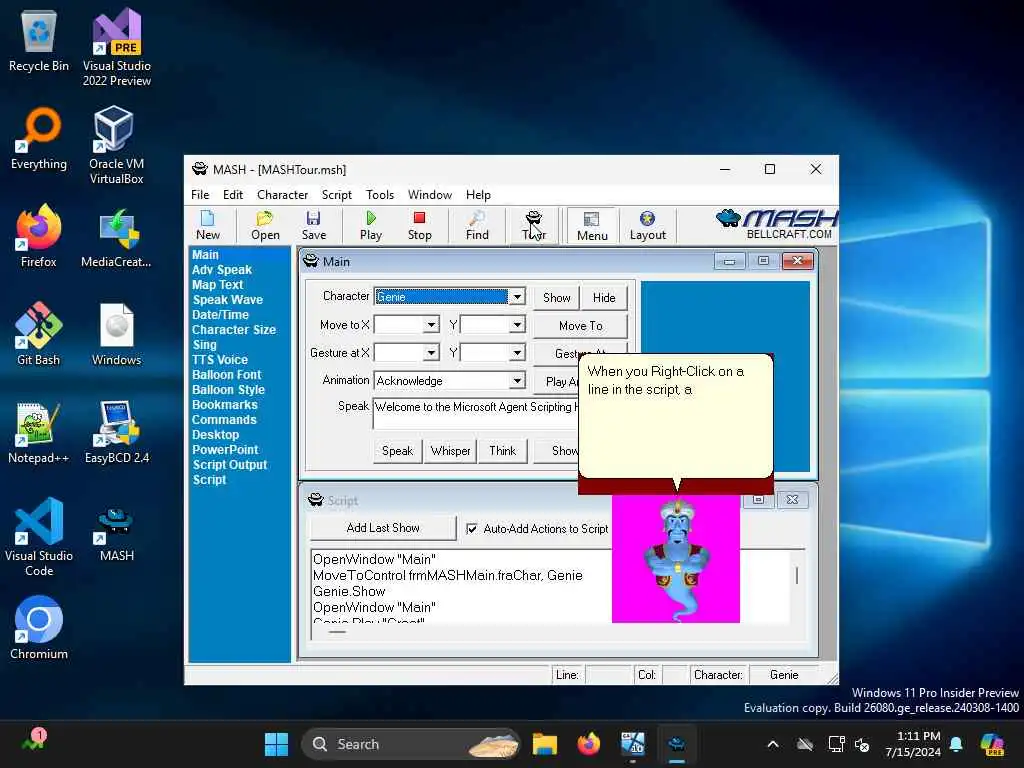Click the Speak button
The image size is (1024, 768).
pyautogui.click(x=397, y=451)
